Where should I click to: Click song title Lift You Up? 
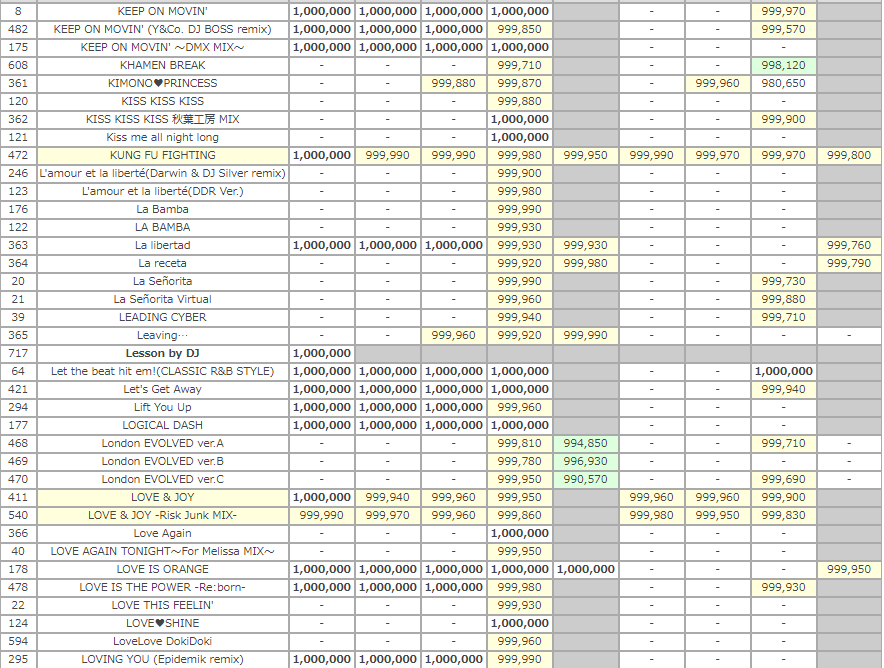pyautogui.click(x=162, y=408)
